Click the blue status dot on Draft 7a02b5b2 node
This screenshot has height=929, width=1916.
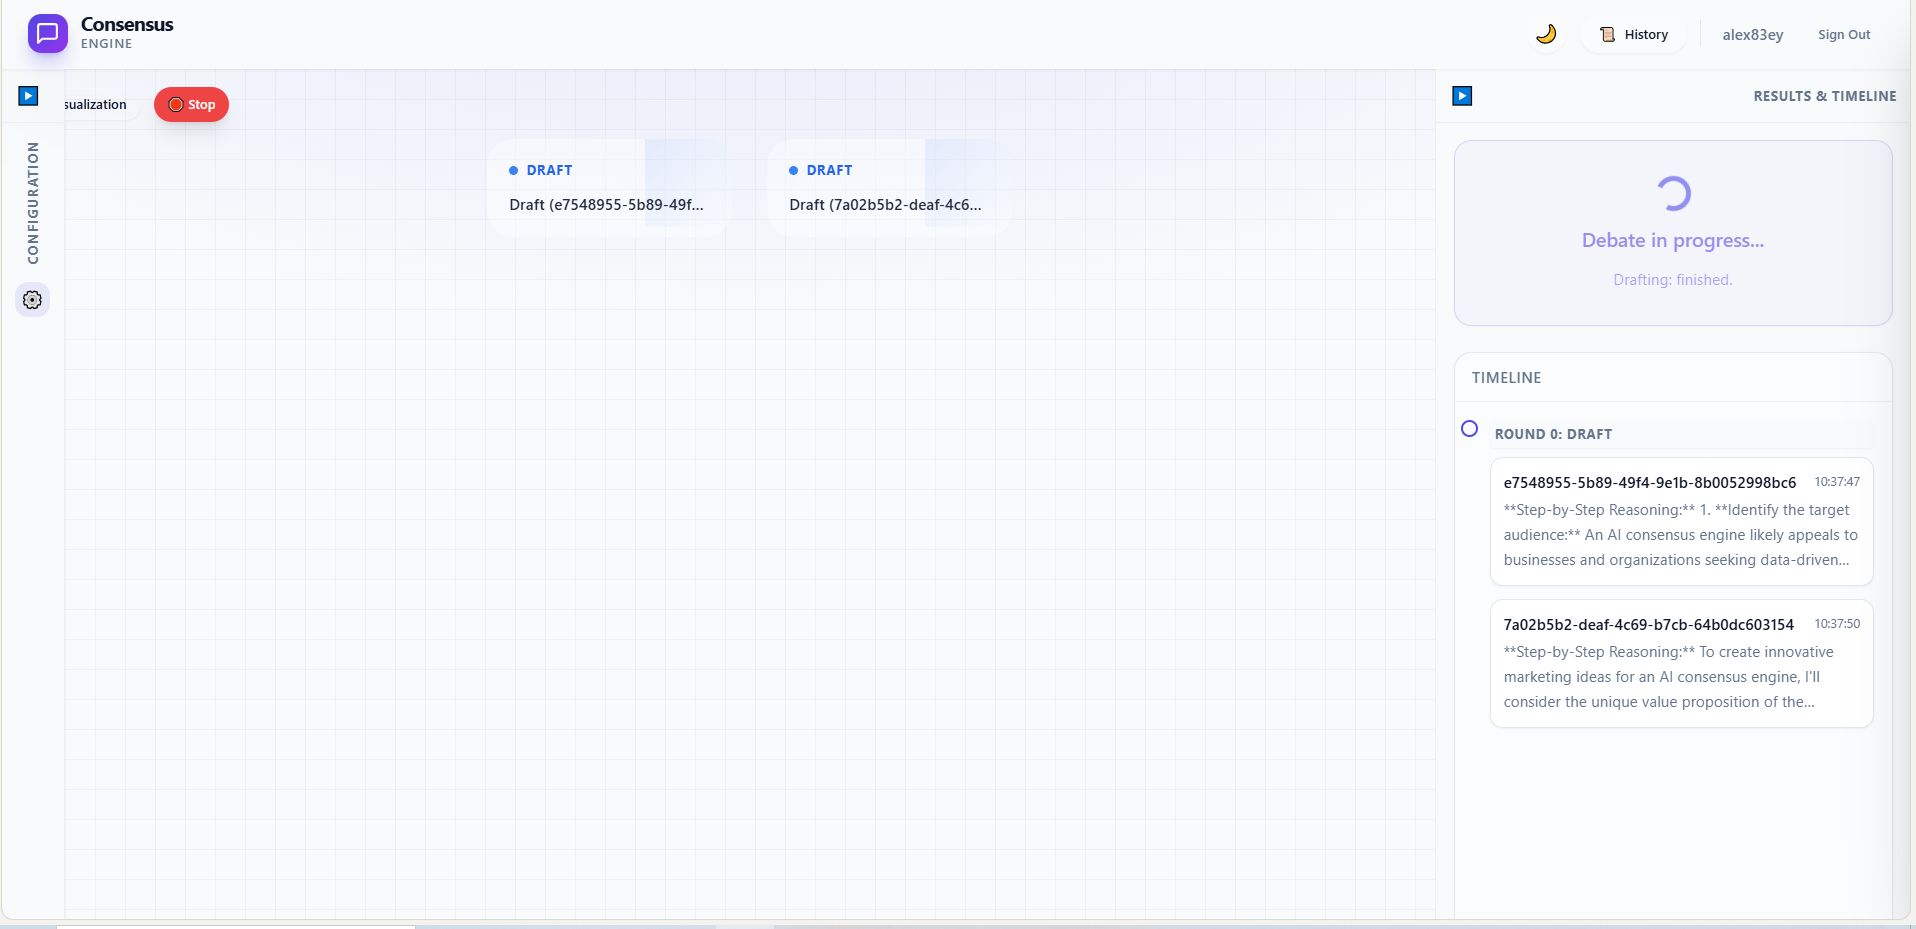(x=795, y=170)
